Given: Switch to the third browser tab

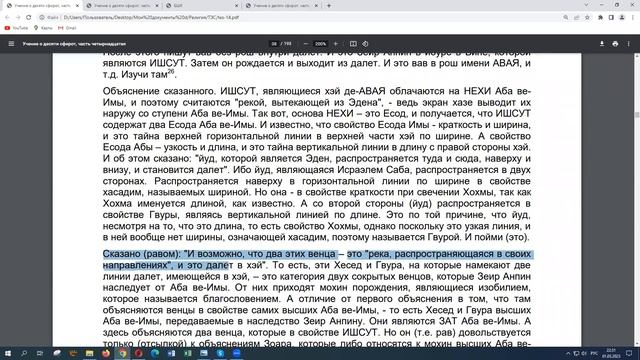Looking at the screenshot, I should [x=202, y=6].
